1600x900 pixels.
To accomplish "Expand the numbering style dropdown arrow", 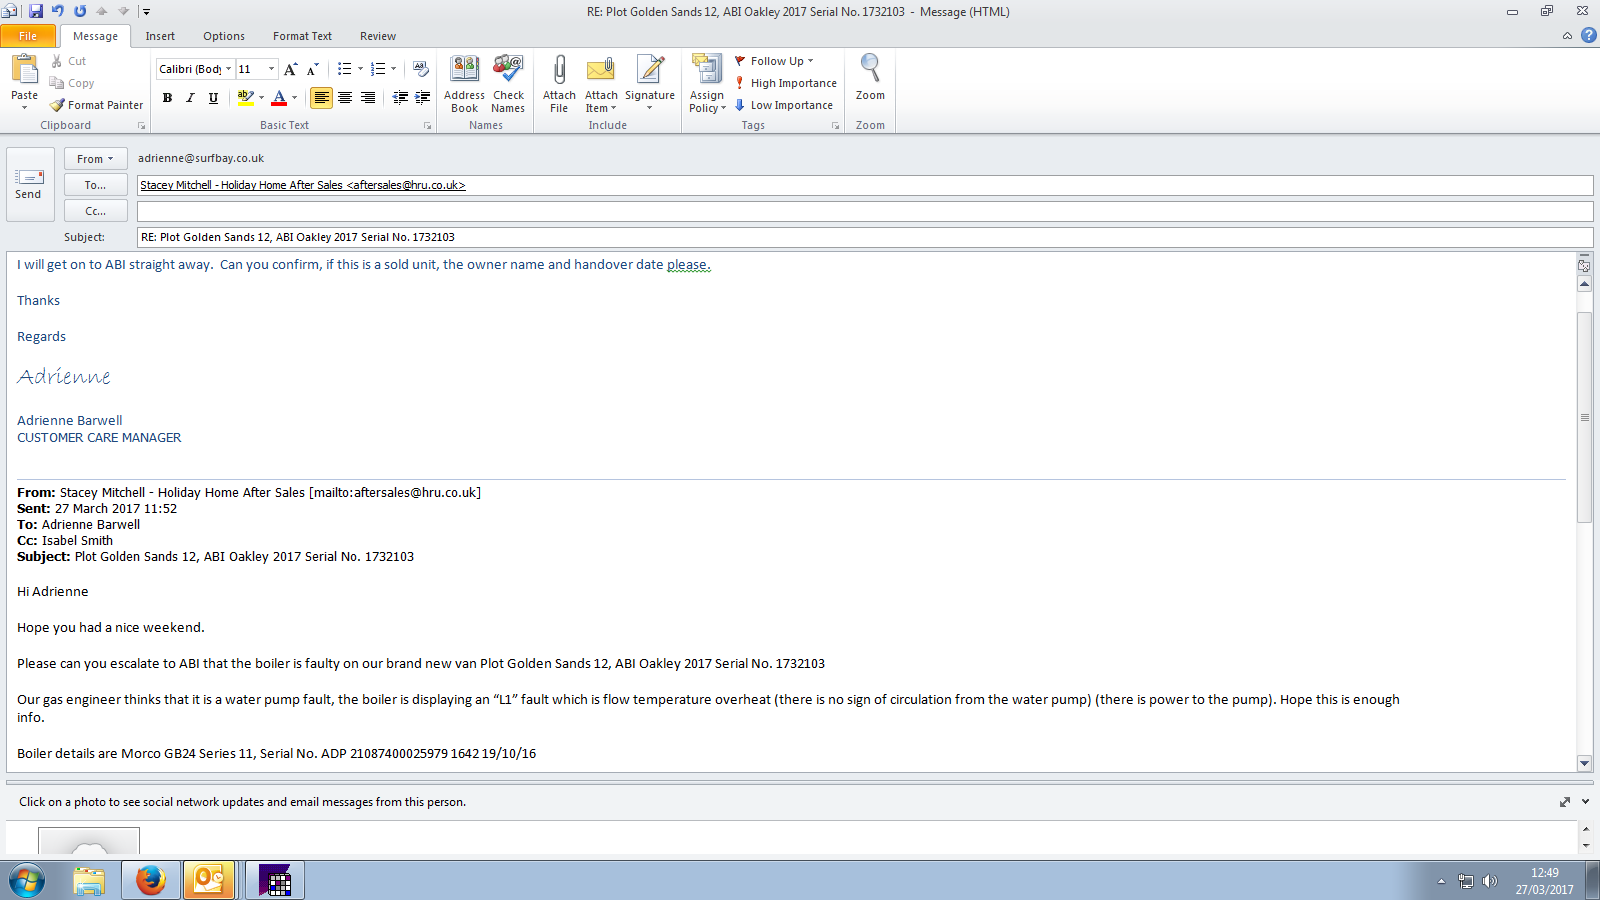I will 393,69.
